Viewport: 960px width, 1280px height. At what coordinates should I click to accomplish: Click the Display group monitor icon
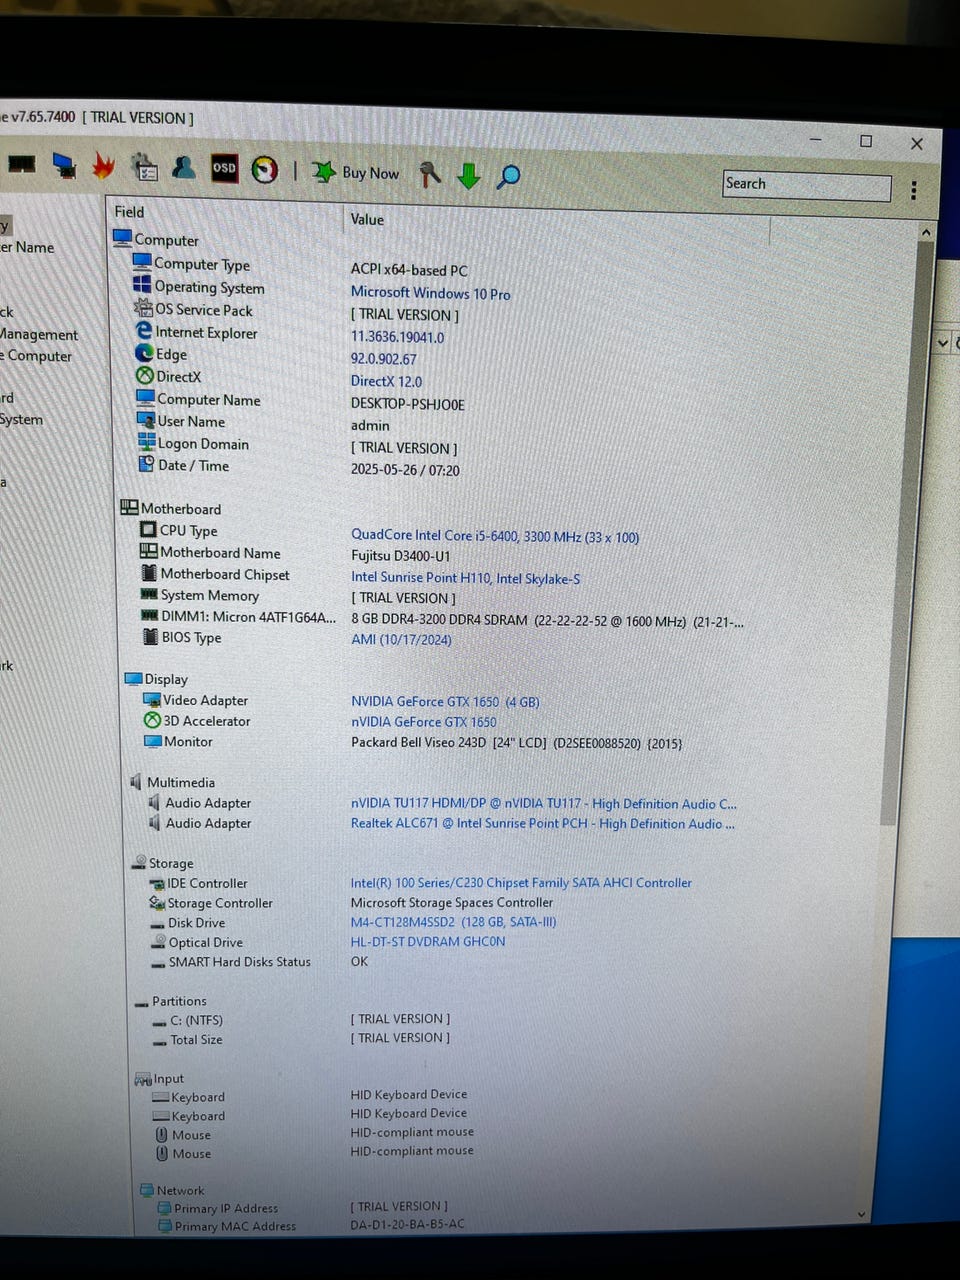click(133, 678)
